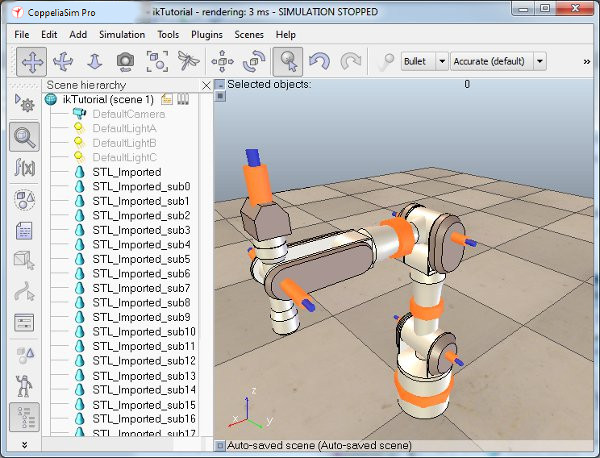This screenshot has width=600, height=458.
Task: Click the camera angle tool icon
Action: coord(126,61)
